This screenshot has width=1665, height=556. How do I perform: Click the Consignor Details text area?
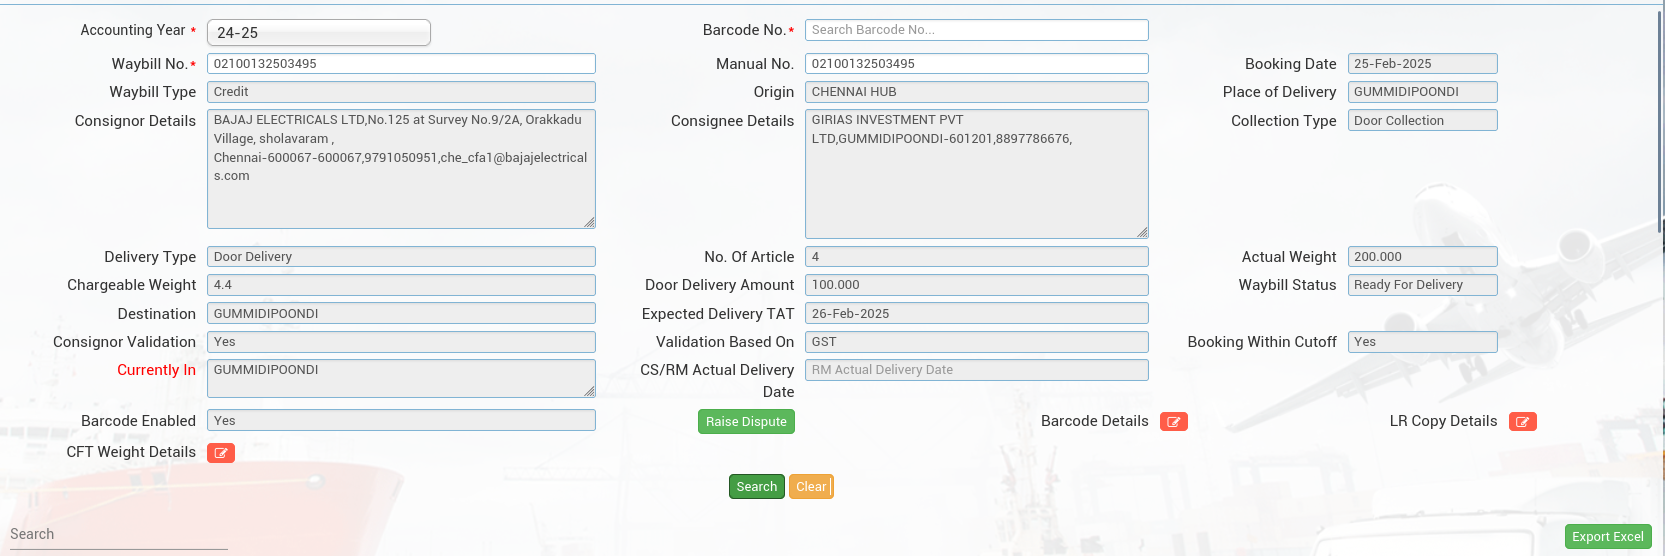(x=401, y=168)
